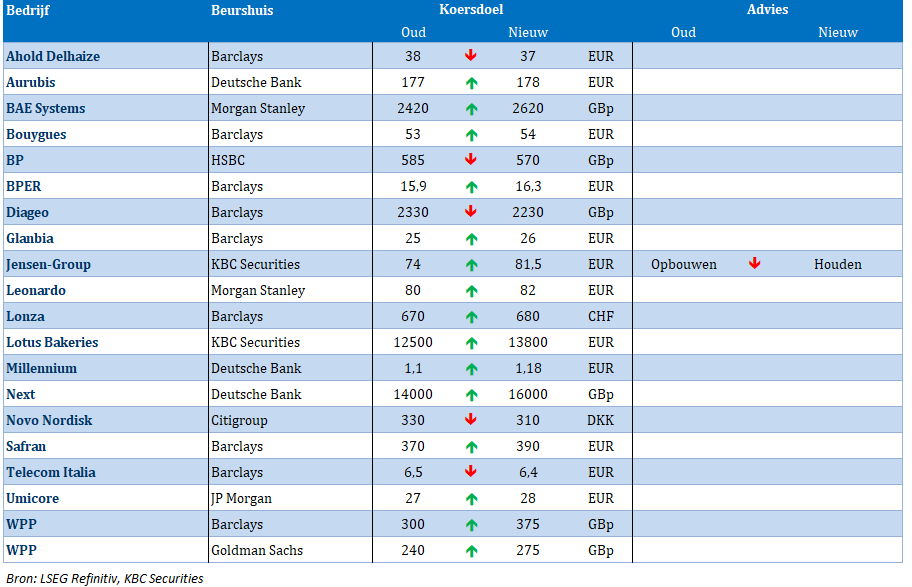
Task: Click the red down arrow in the Telecom Italia row
Action: click(471, 471)
